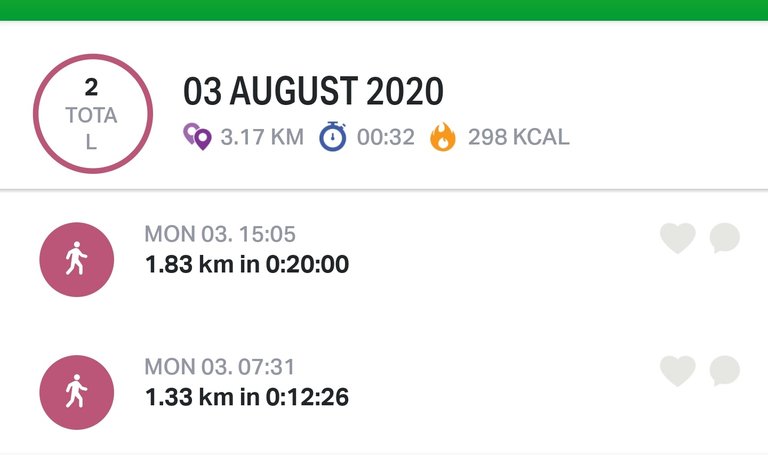Select the MON 03. 15:05 timestamp
The image size is (768, 459).
(x=220, y=234)
